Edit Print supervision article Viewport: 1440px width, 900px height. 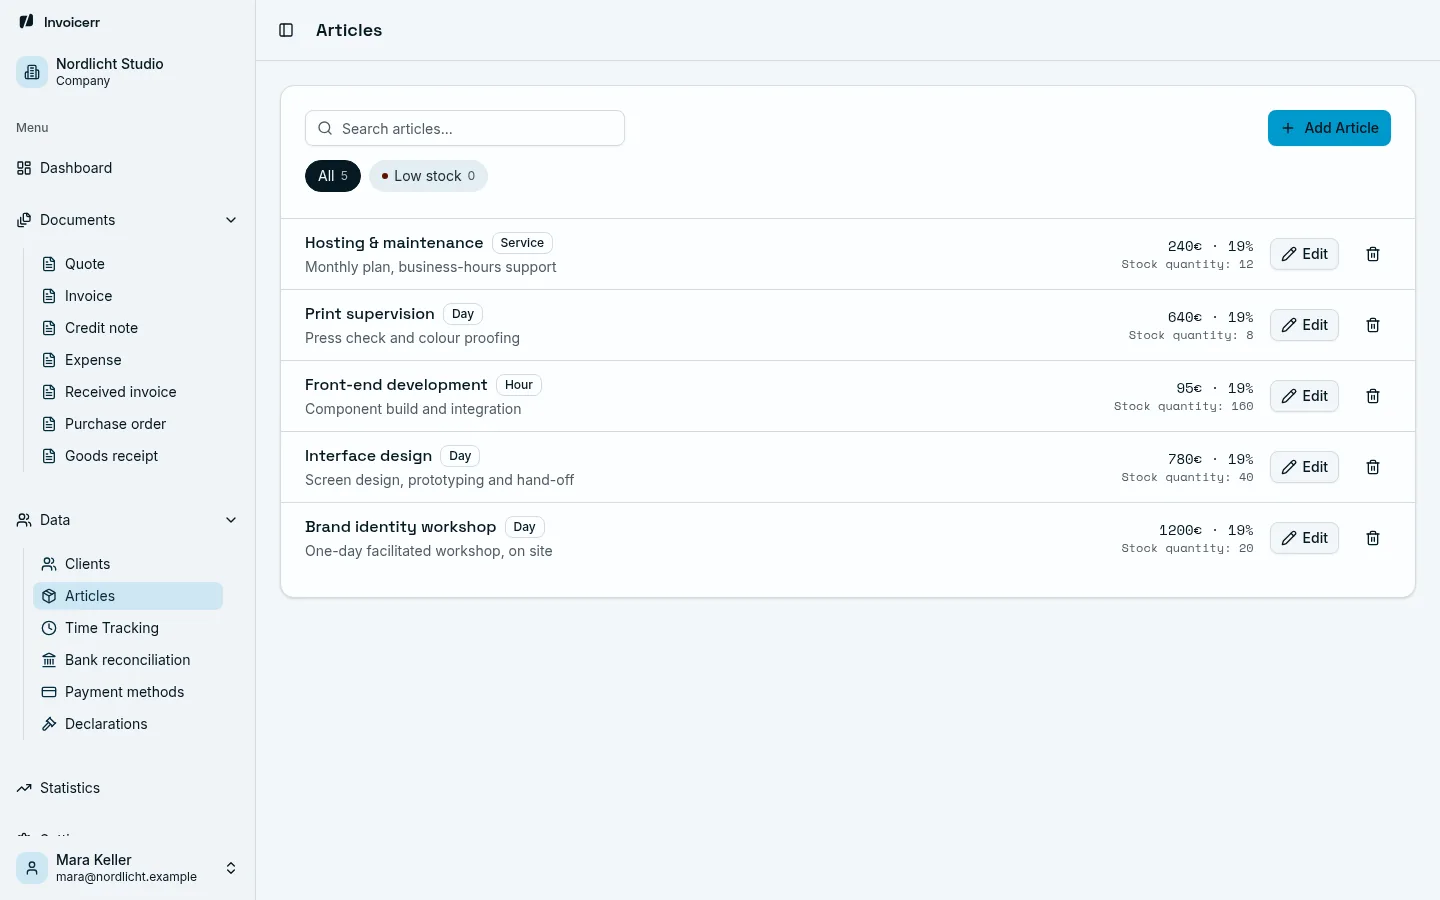1304,325
